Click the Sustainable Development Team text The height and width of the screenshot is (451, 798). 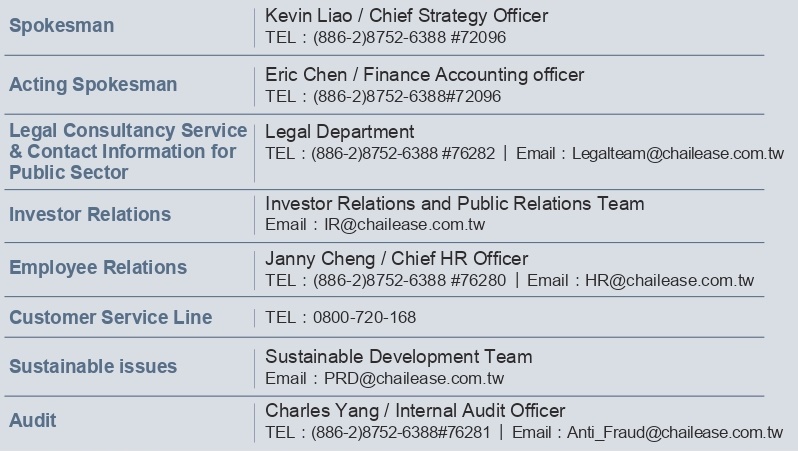coord(398,357)
